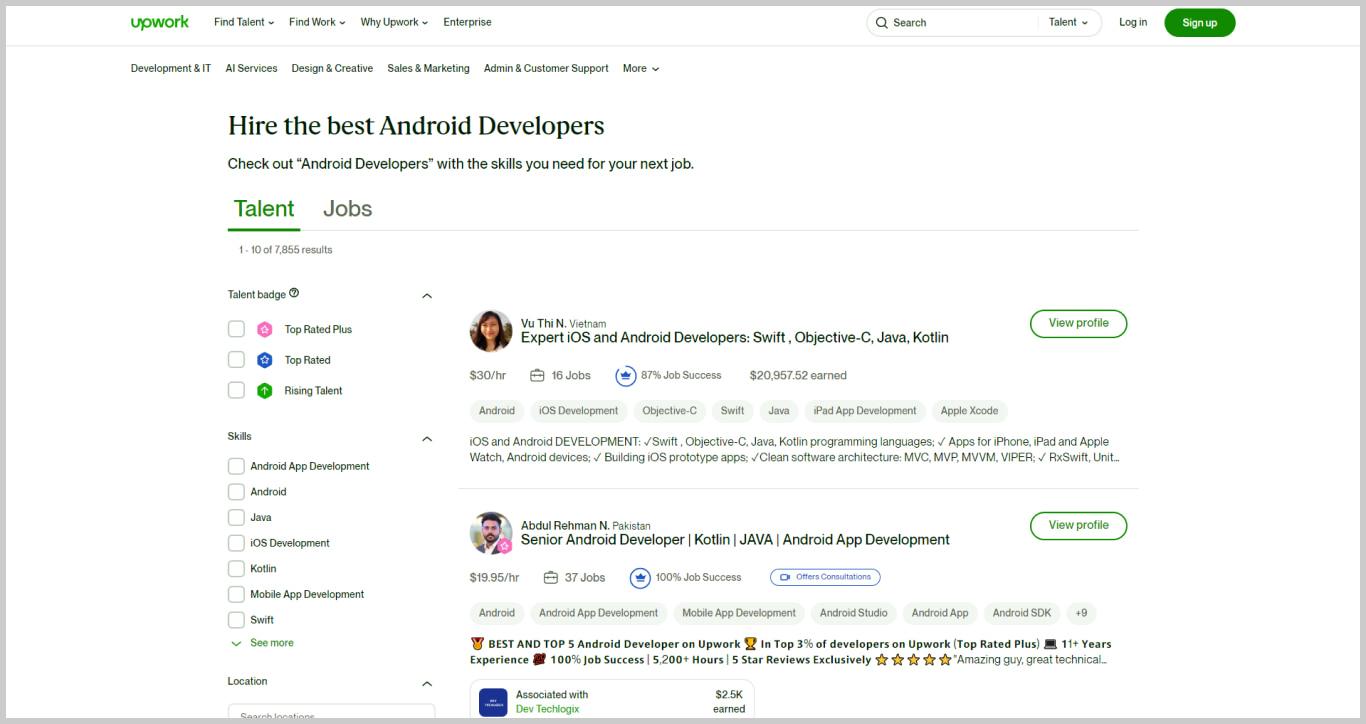
Task: Click the Top Rated Plus pink badge icon
Action: (x=264, y=329)
